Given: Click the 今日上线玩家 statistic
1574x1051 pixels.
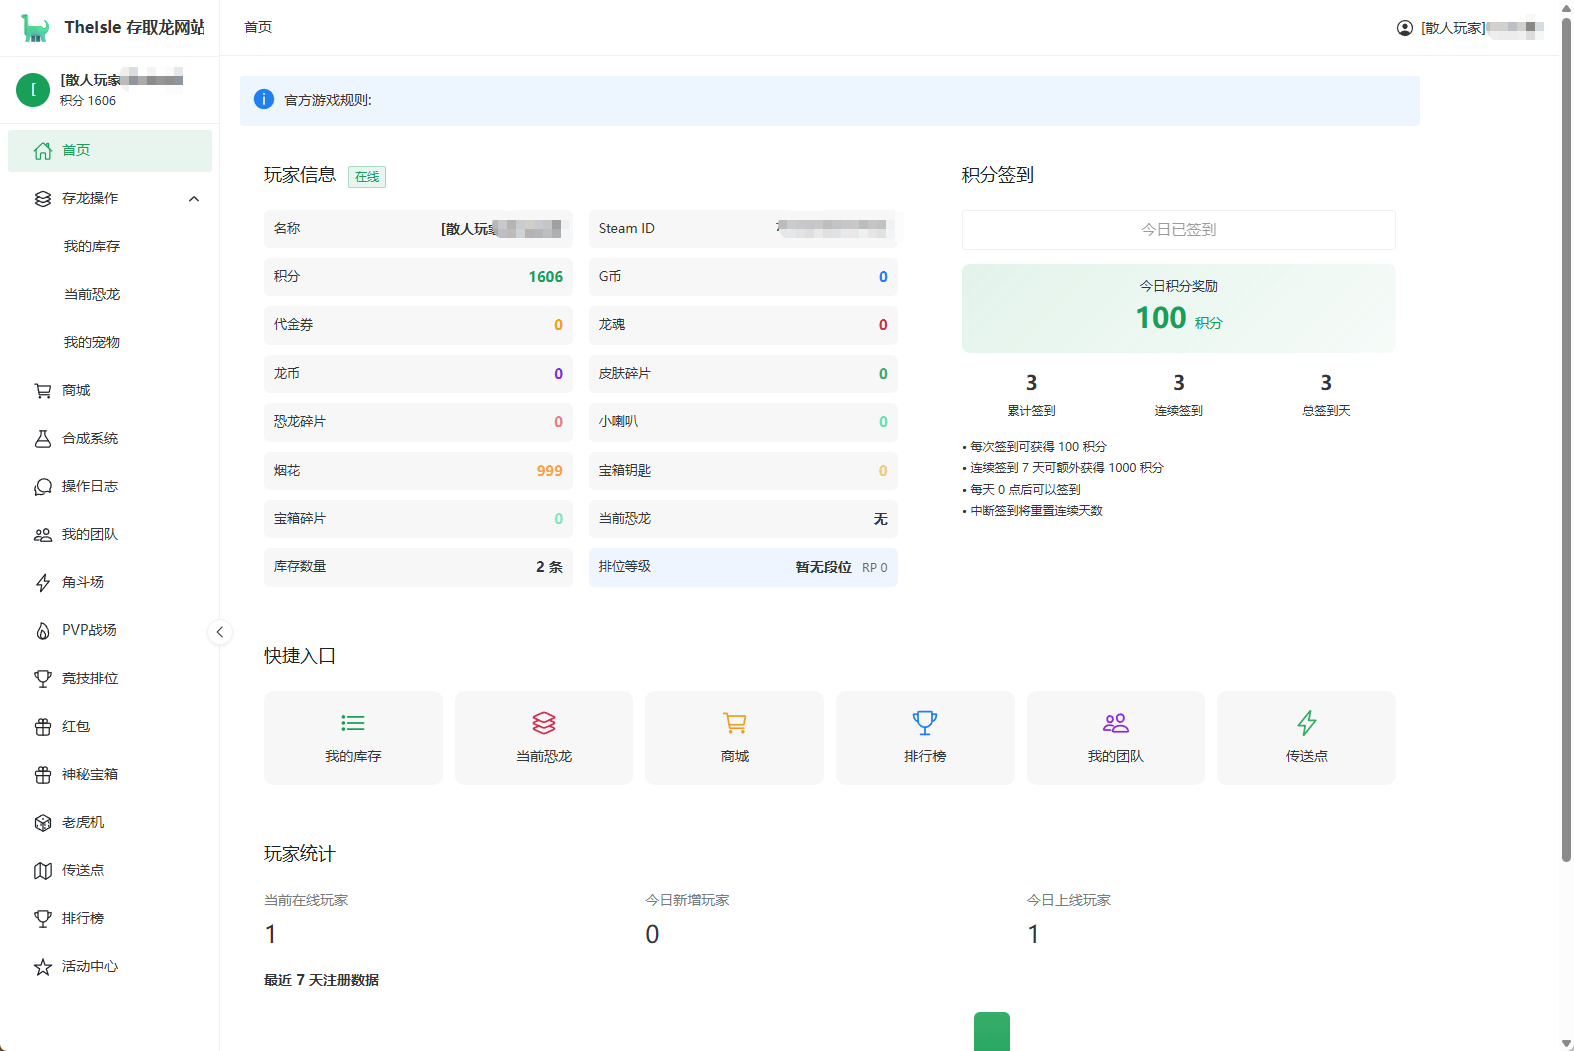Looking at the screenshot, I should tap(1069, 920).
